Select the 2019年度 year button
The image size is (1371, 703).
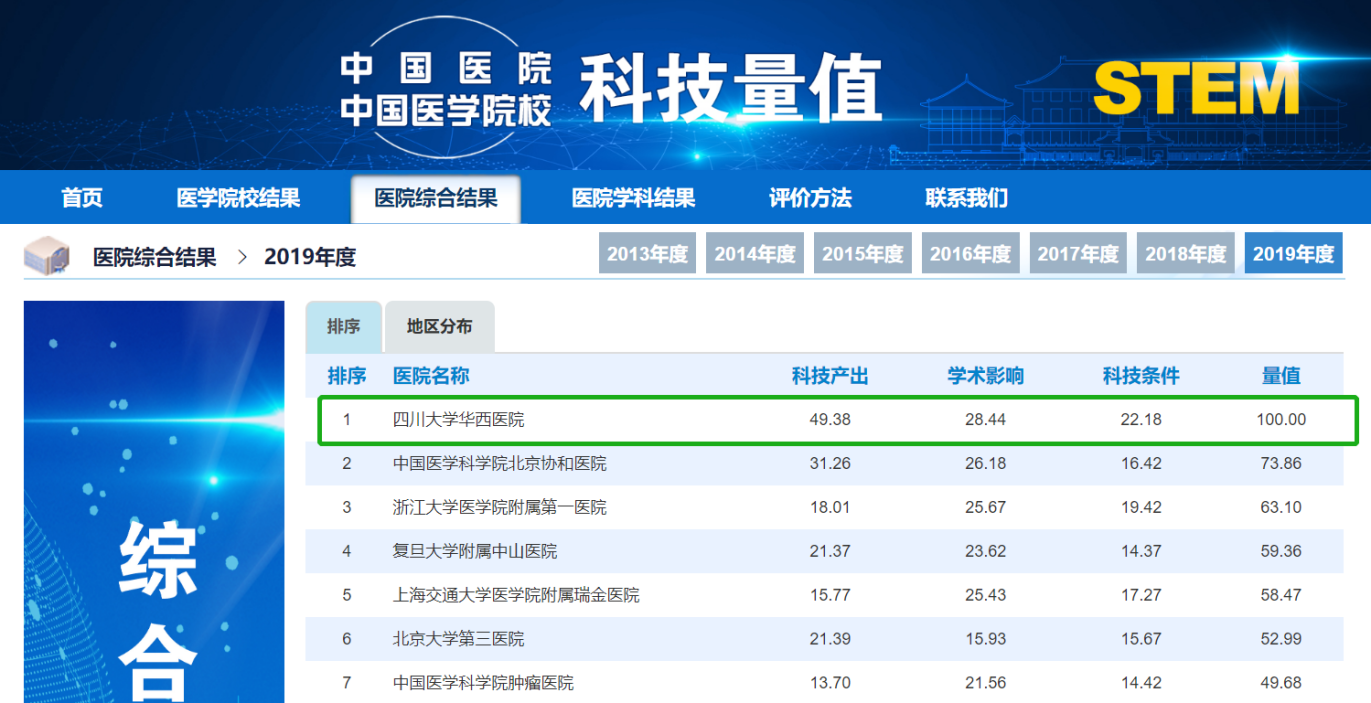click(x=1294, y=253)
